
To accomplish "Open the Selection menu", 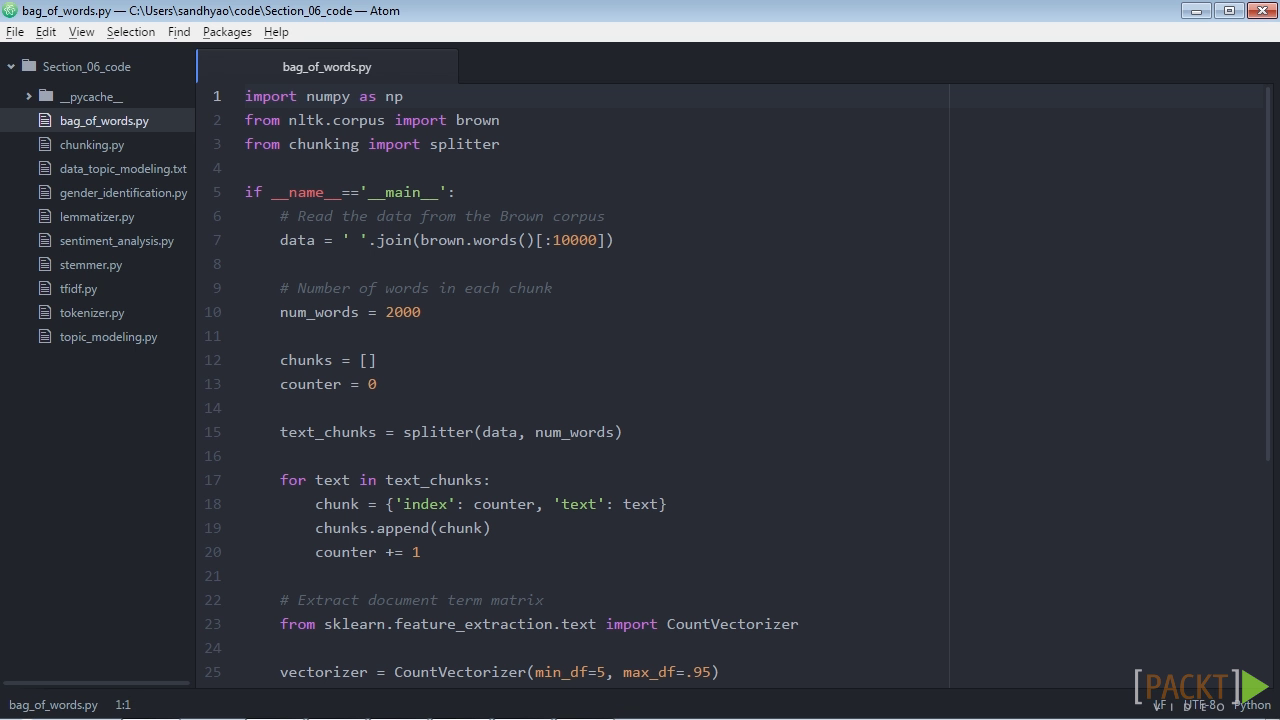I will pos(131,31).
